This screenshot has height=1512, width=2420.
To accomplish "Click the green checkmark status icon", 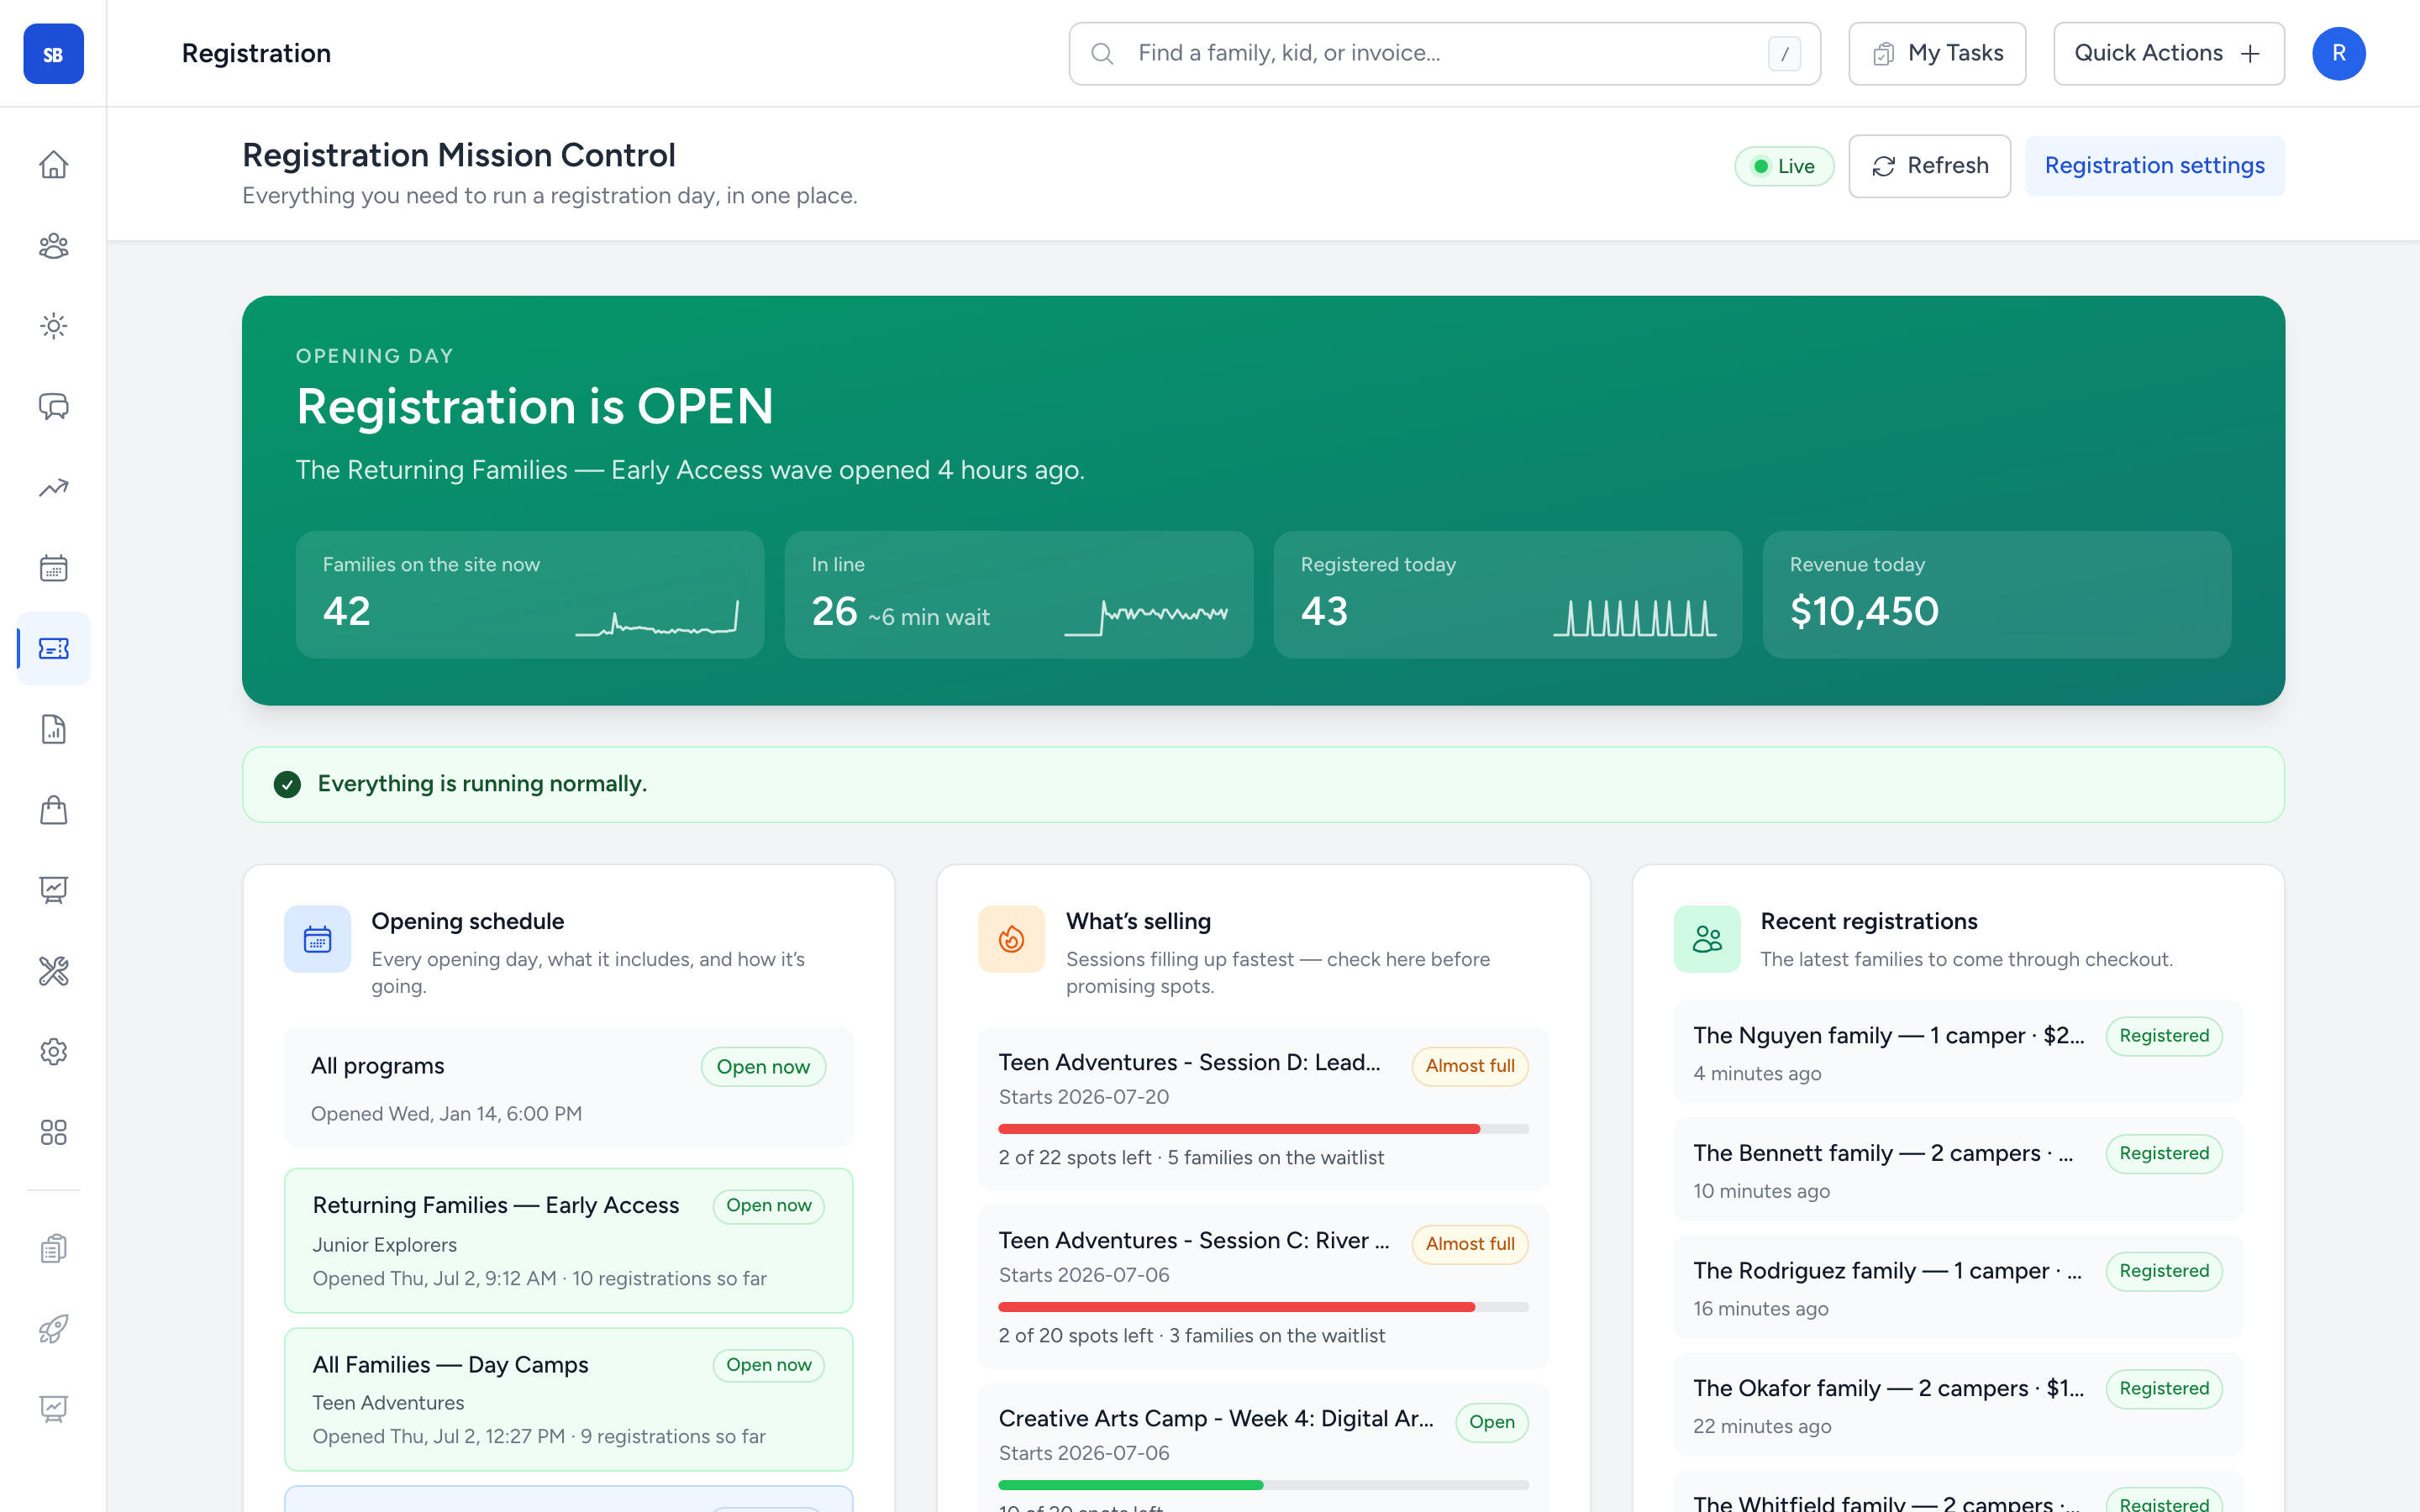I will 287,784.
